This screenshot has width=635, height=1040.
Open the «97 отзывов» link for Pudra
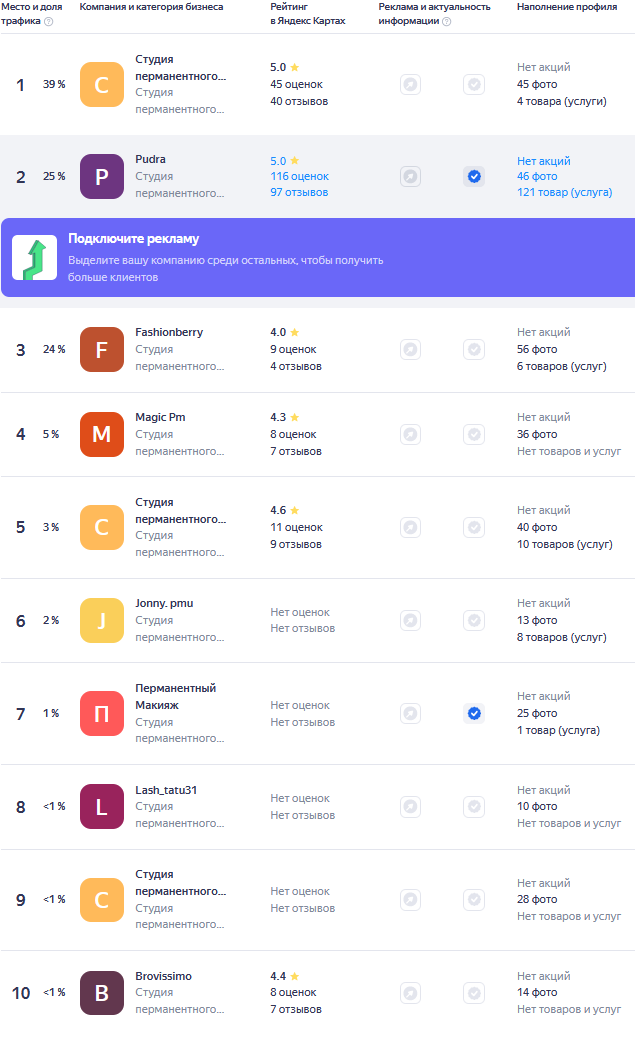(299, 192)
